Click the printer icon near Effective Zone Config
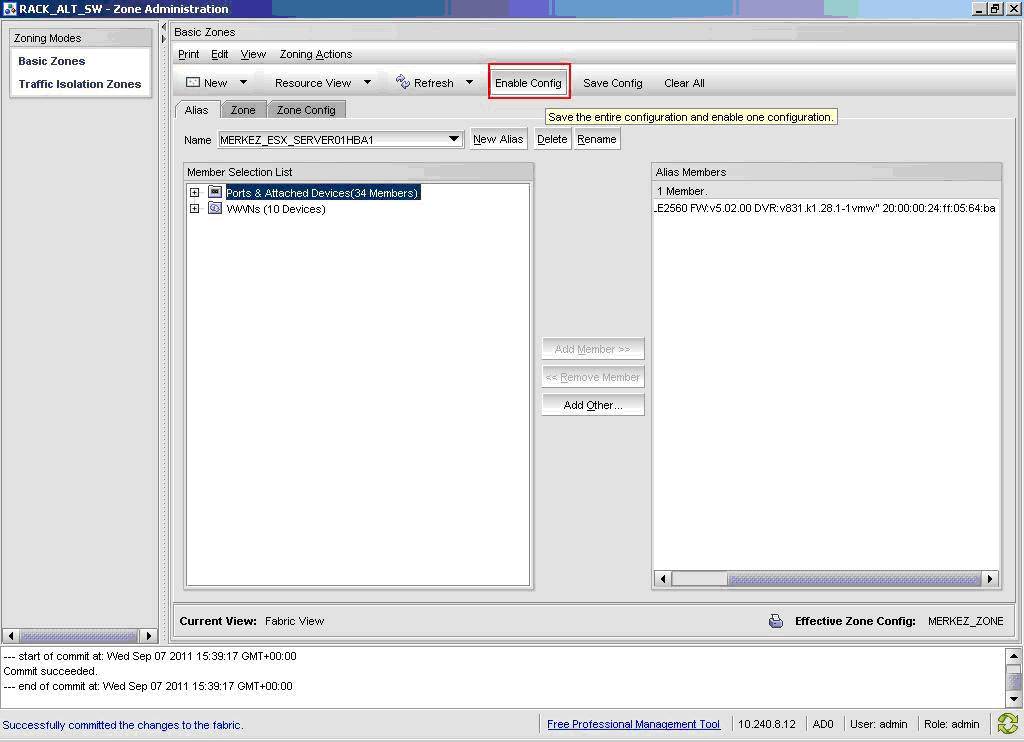1024x742 pixels. click(x=776, y=621)
